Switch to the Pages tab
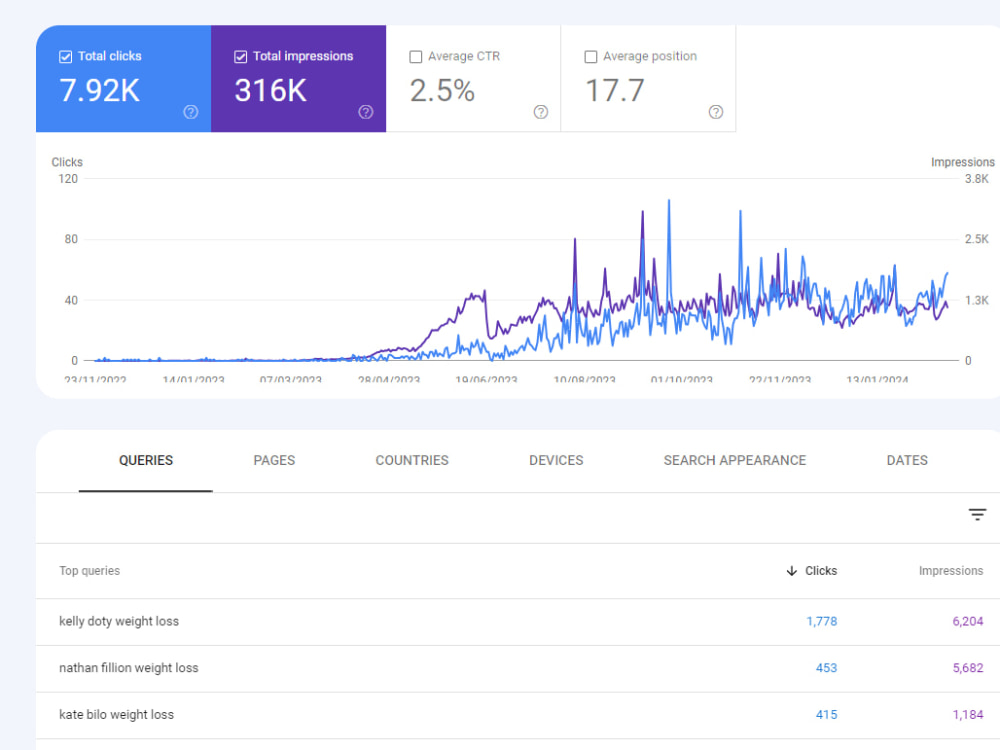This screenshot has width=1000, height=750. click(x=274, y=460)
